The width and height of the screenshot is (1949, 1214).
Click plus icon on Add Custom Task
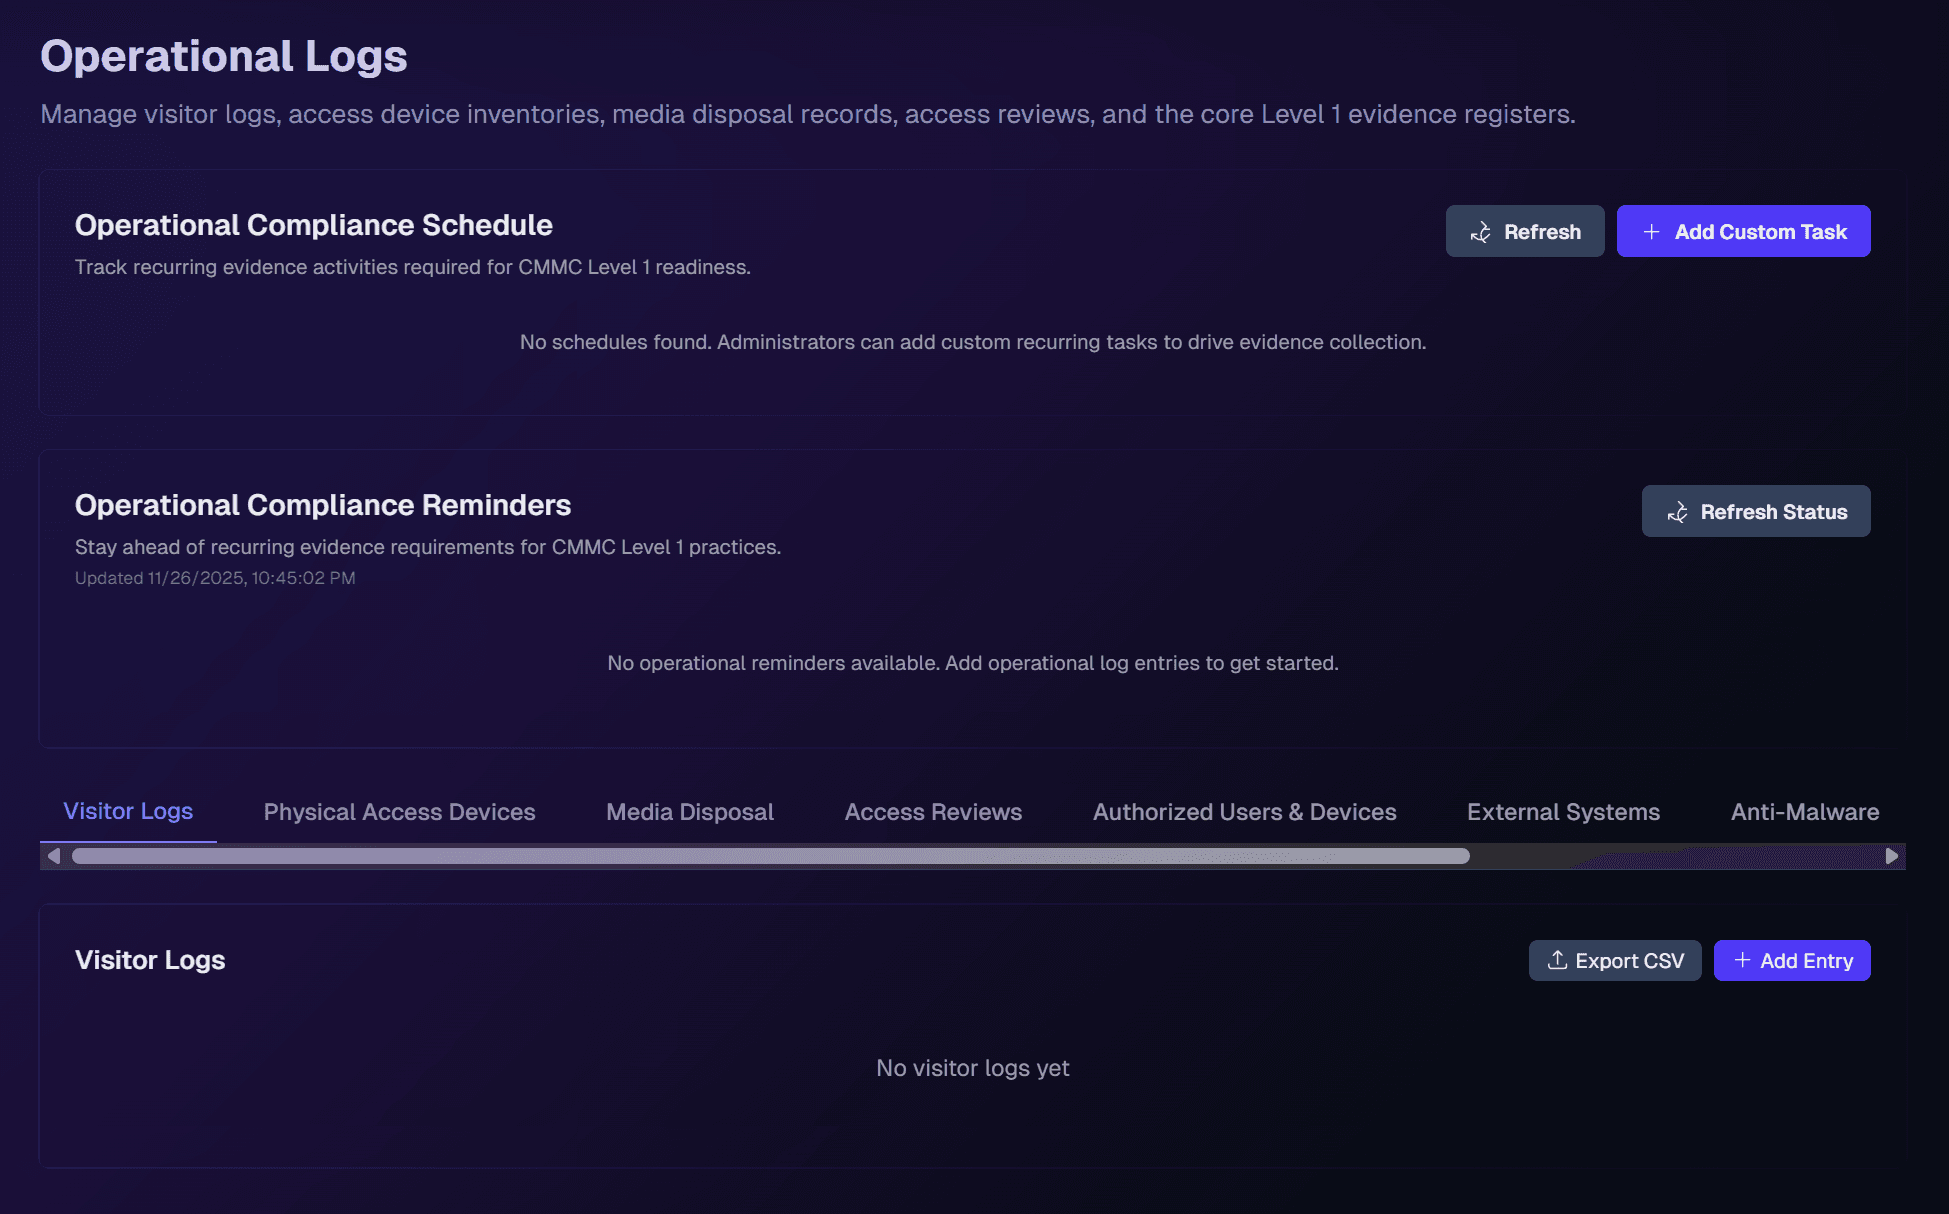[x=1652, y=232]
